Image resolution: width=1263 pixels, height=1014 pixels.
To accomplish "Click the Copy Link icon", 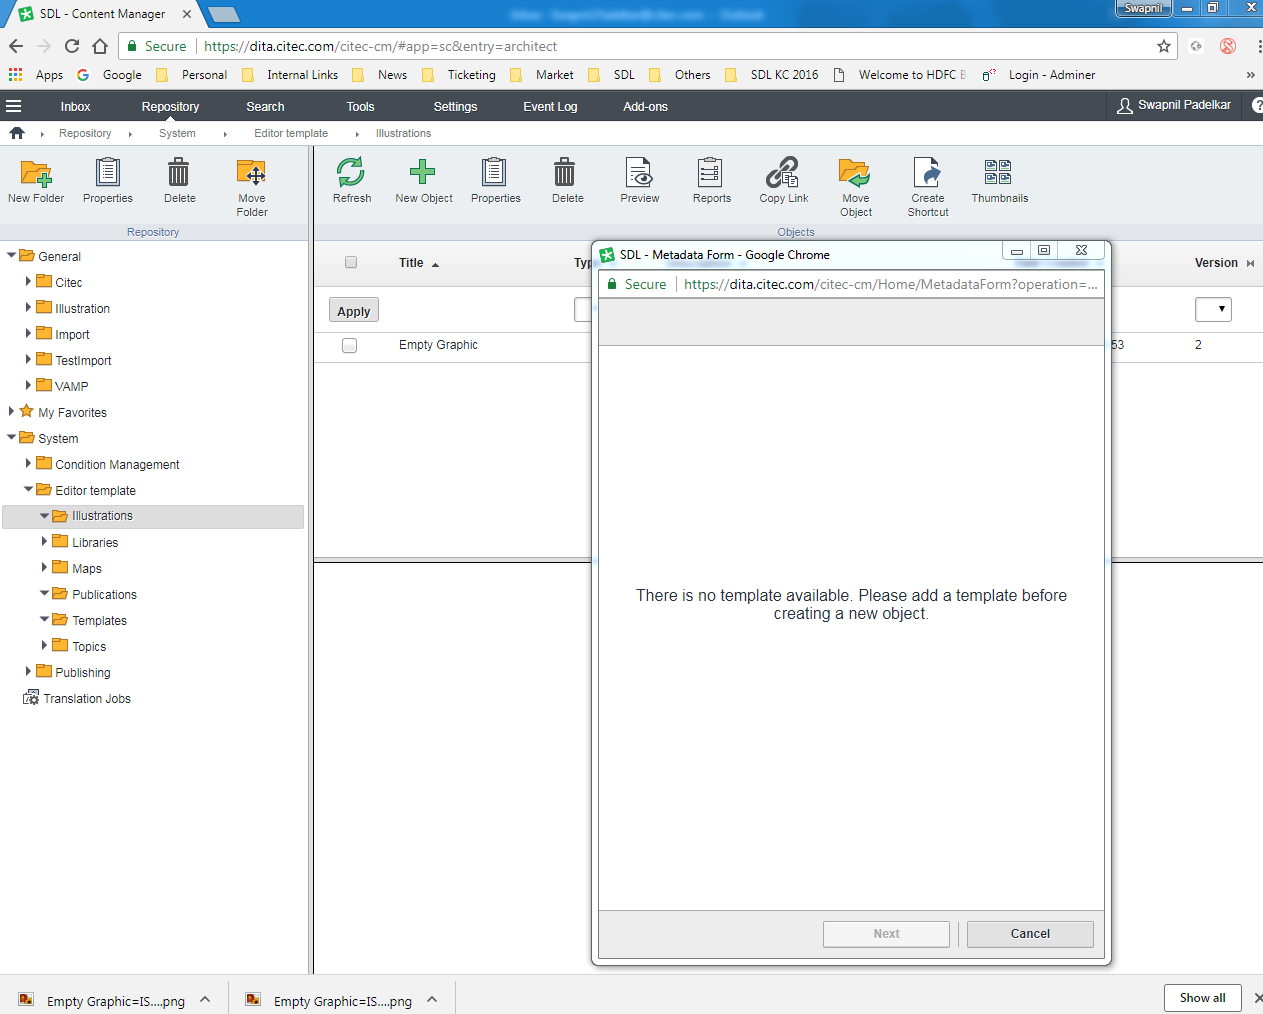I will tap(783, 174).
